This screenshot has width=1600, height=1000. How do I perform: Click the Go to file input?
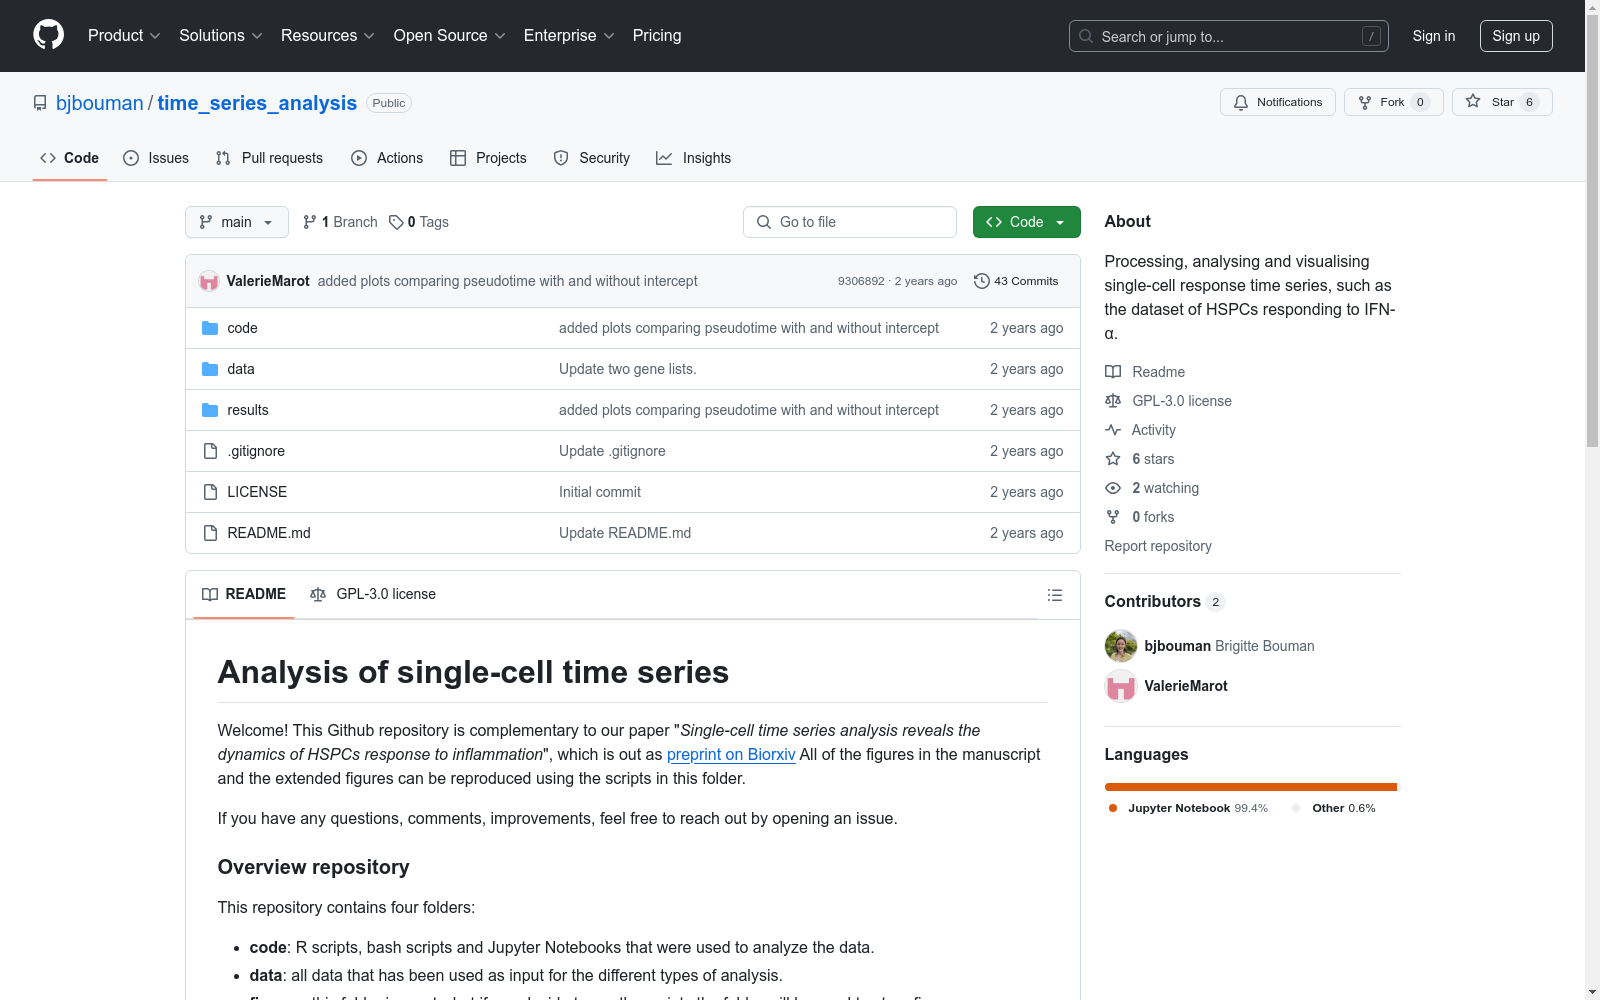click(850, 222)
